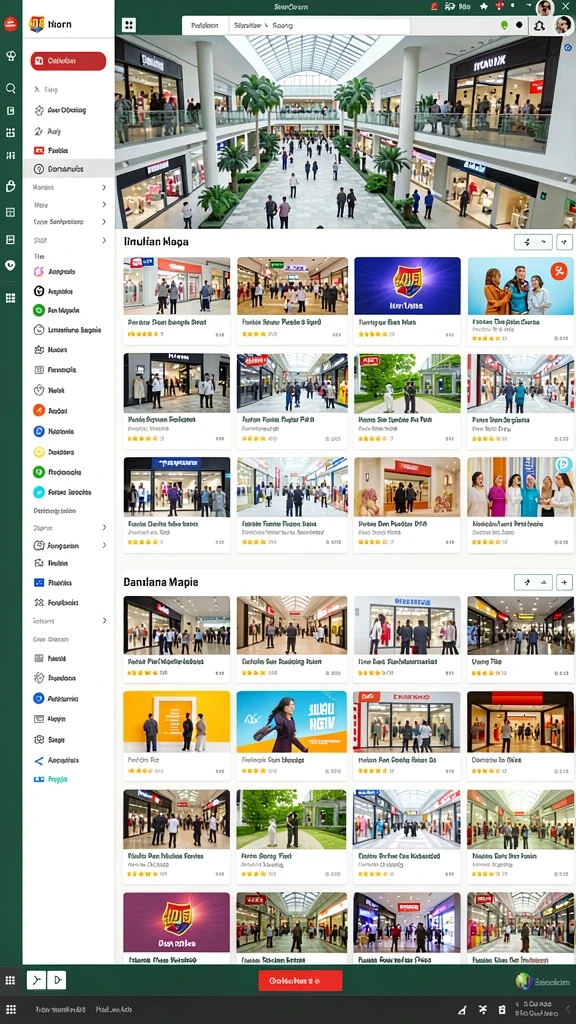Select the shopping bag icon in the green rail

point(10,187)
